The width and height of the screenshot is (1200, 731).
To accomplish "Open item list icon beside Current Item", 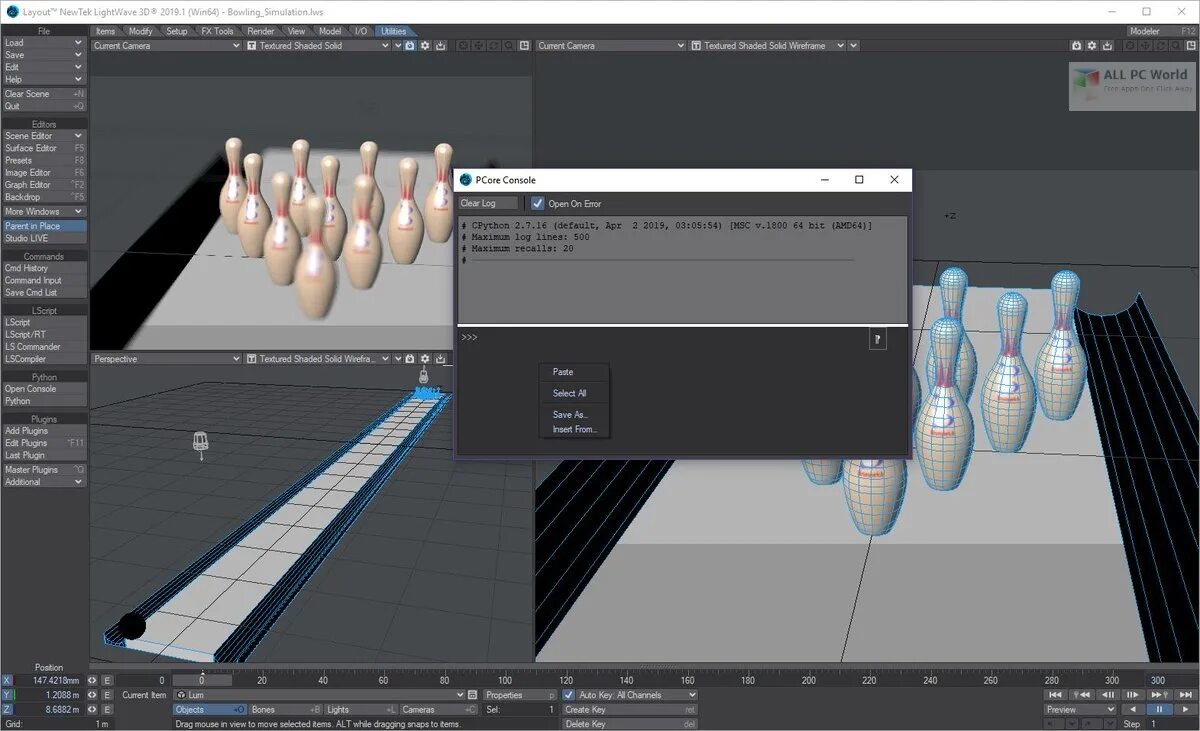I will pos(472,695).
